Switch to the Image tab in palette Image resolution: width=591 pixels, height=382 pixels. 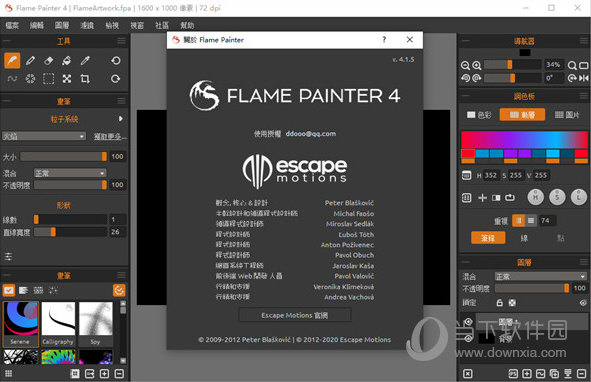[x=567, y=115]
